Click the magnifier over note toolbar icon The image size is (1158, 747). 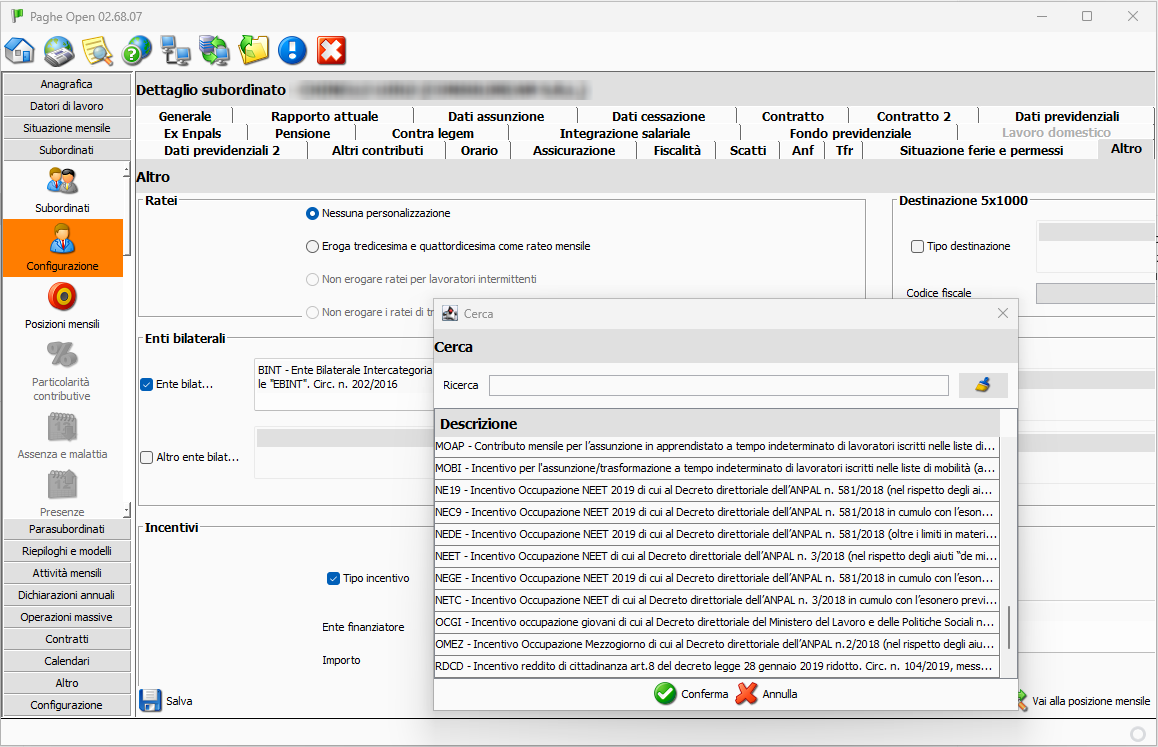pyautogui.click(x=98, y=50)
